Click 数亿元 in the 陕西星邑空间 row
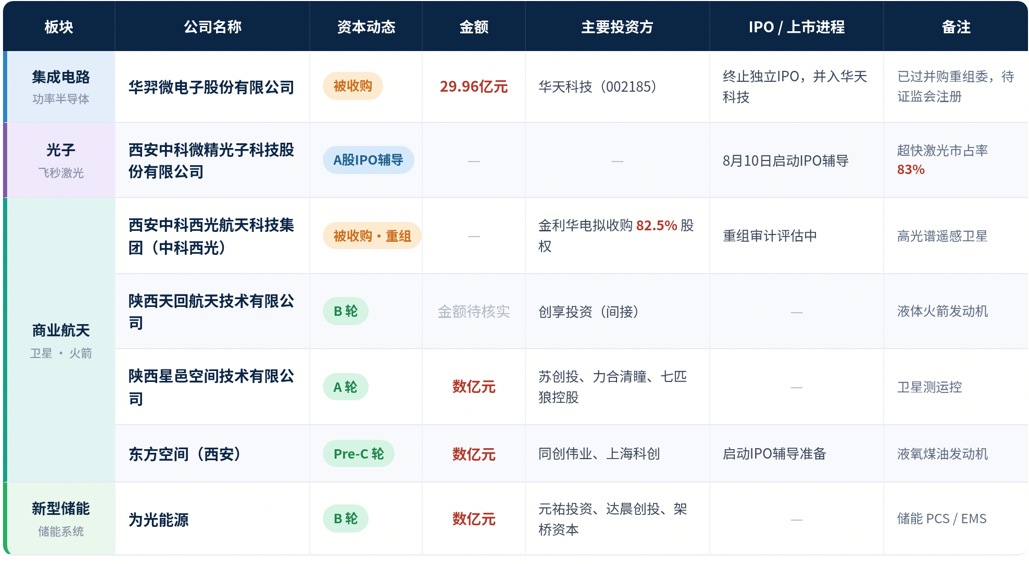1029x564 pixels. coord(473,387)
